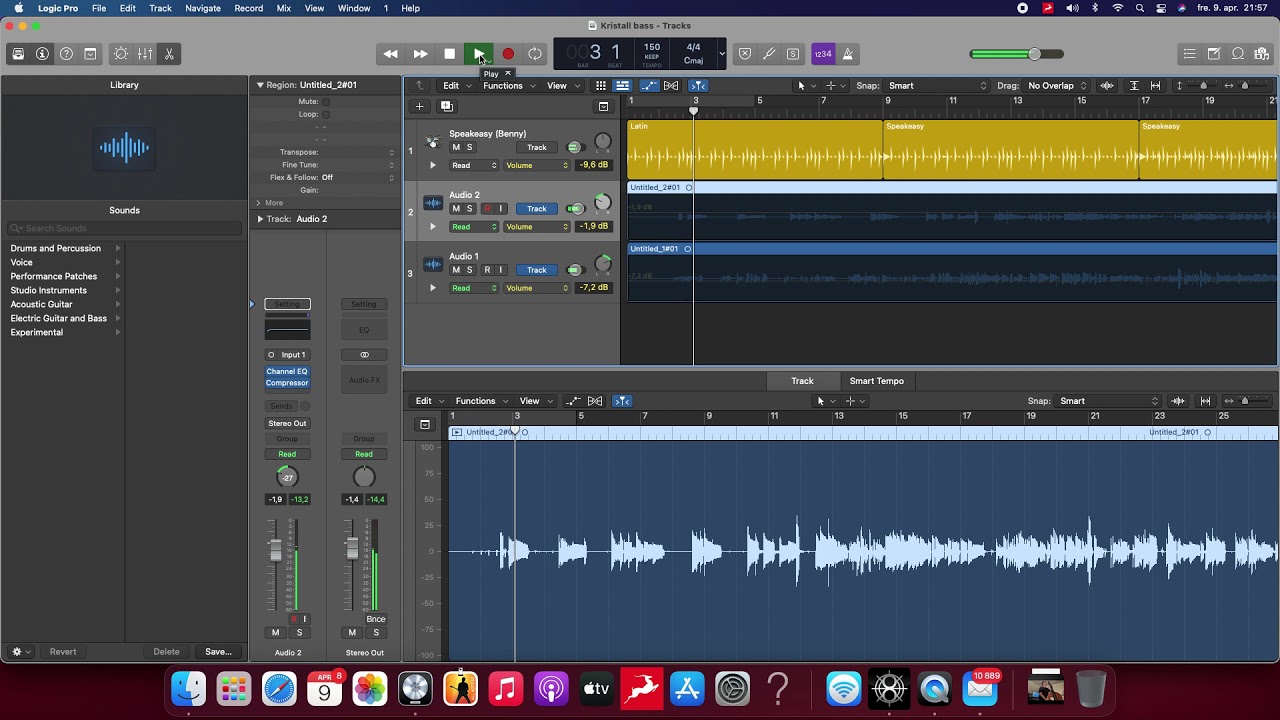
Task: Click the Save... button in Library
Action: (x=218, y=652)
